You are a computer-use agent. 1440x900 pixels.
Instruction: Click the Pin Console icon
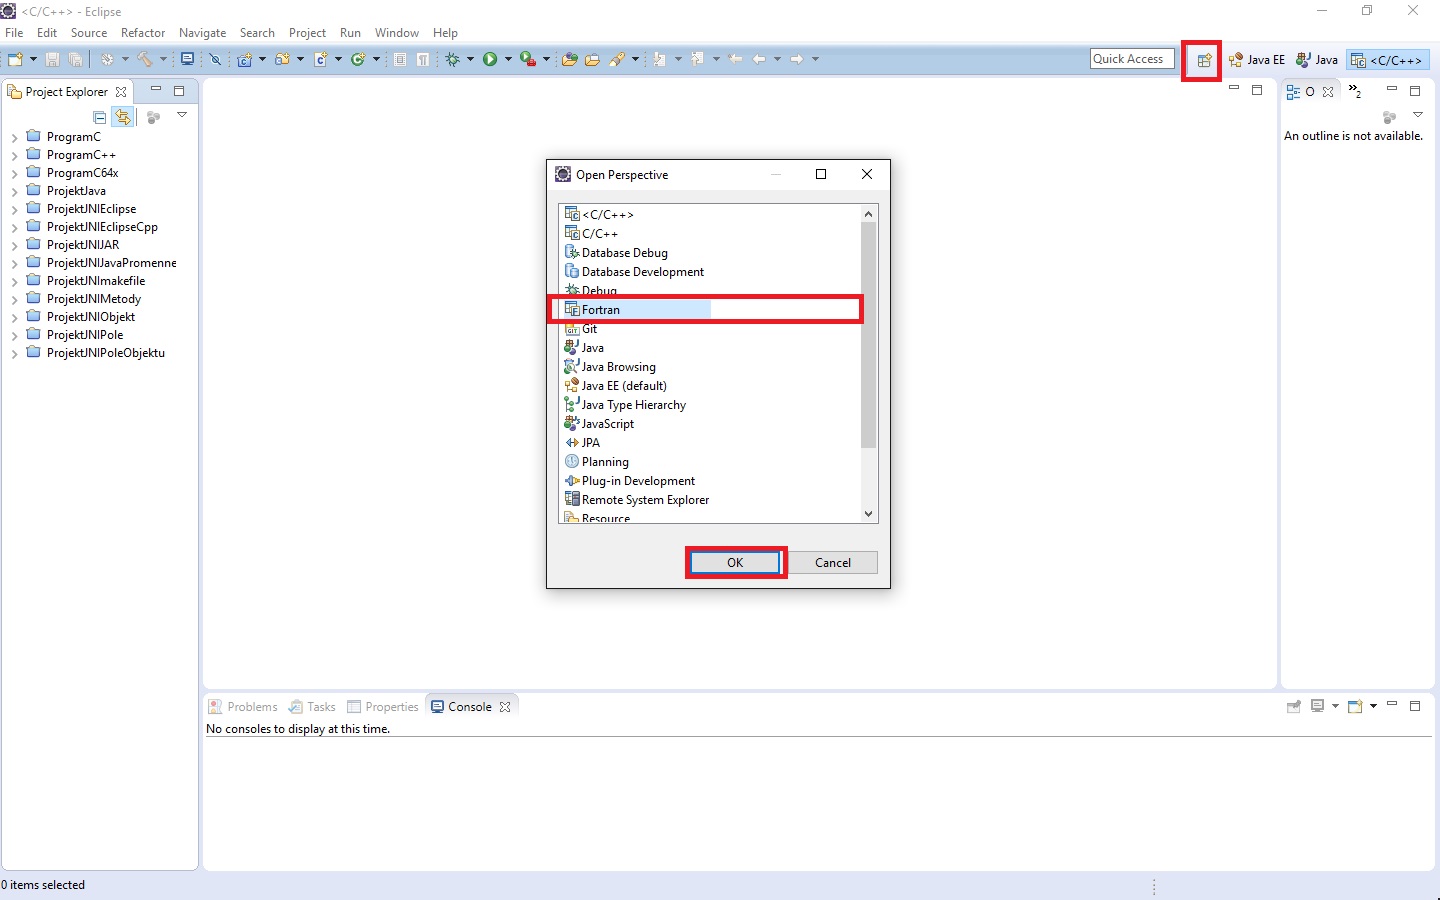pyautogui.click(x=1293, y=706)
